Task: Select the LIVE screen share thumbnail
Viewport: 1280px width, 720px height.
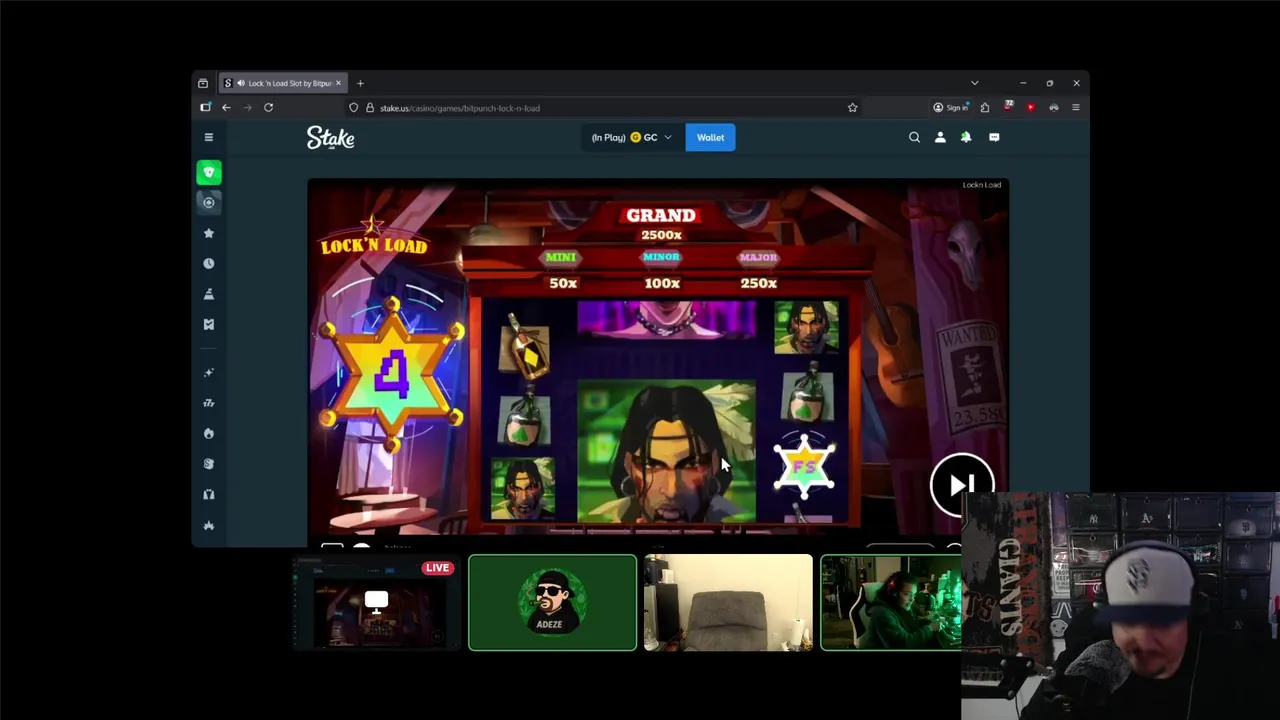Action: click(x=376, y=603)
